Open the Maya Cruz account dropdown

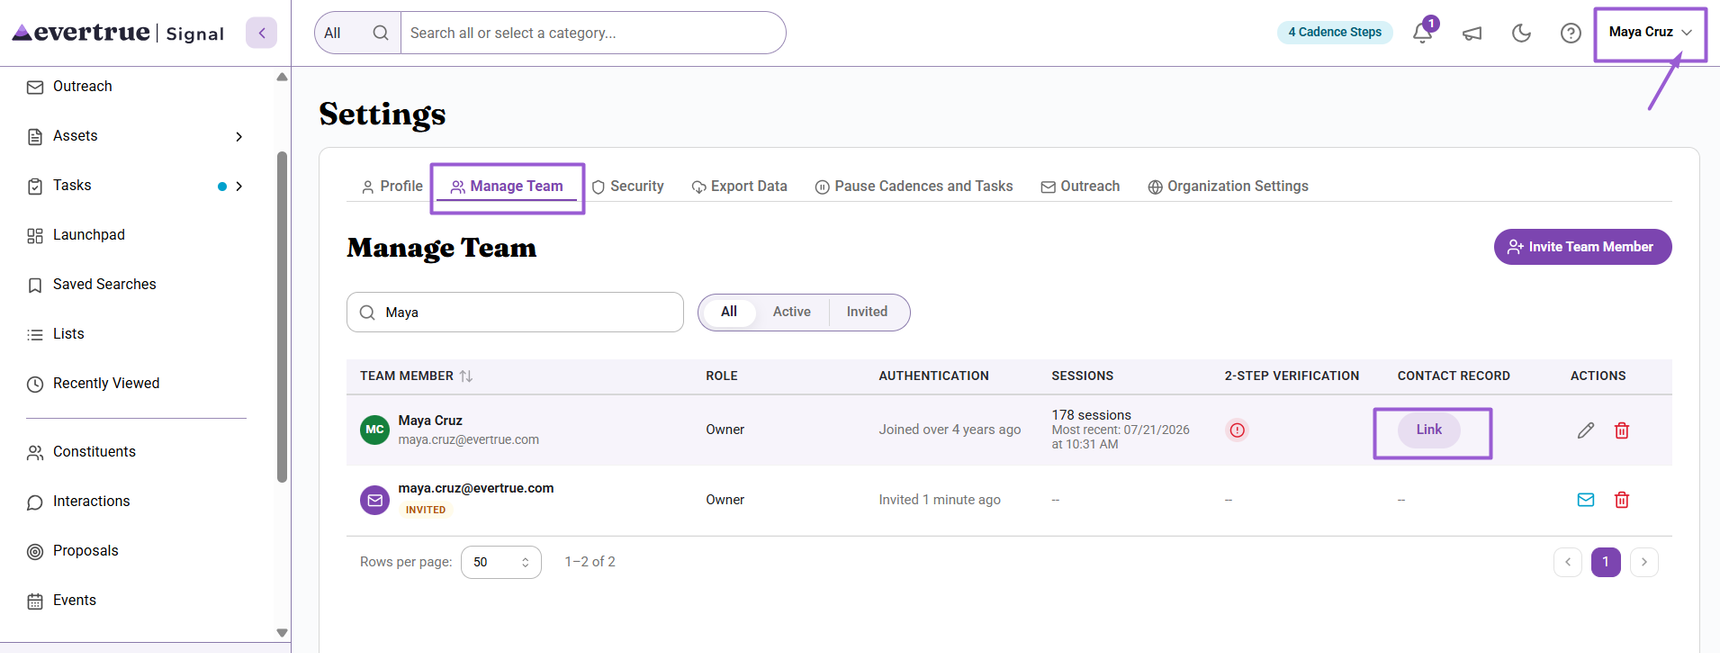[1650, 32]
